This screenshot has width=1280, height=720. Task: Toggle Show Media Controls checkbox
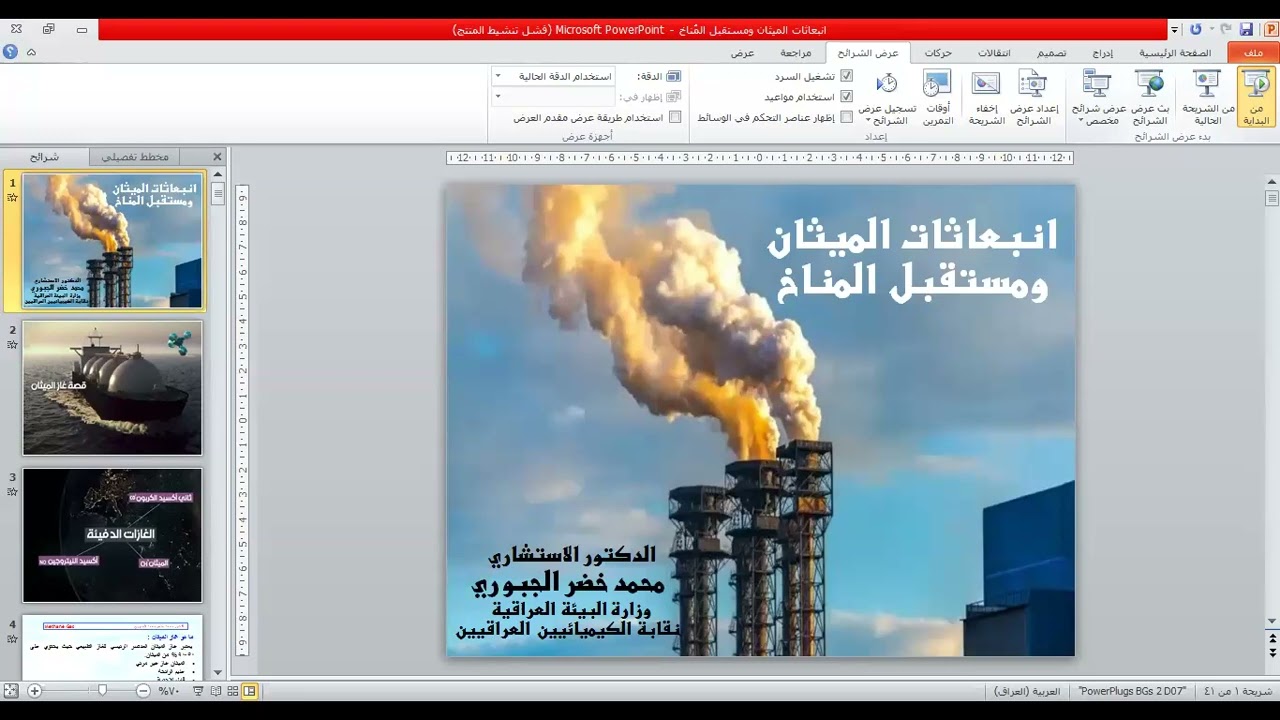pos(846,117)
